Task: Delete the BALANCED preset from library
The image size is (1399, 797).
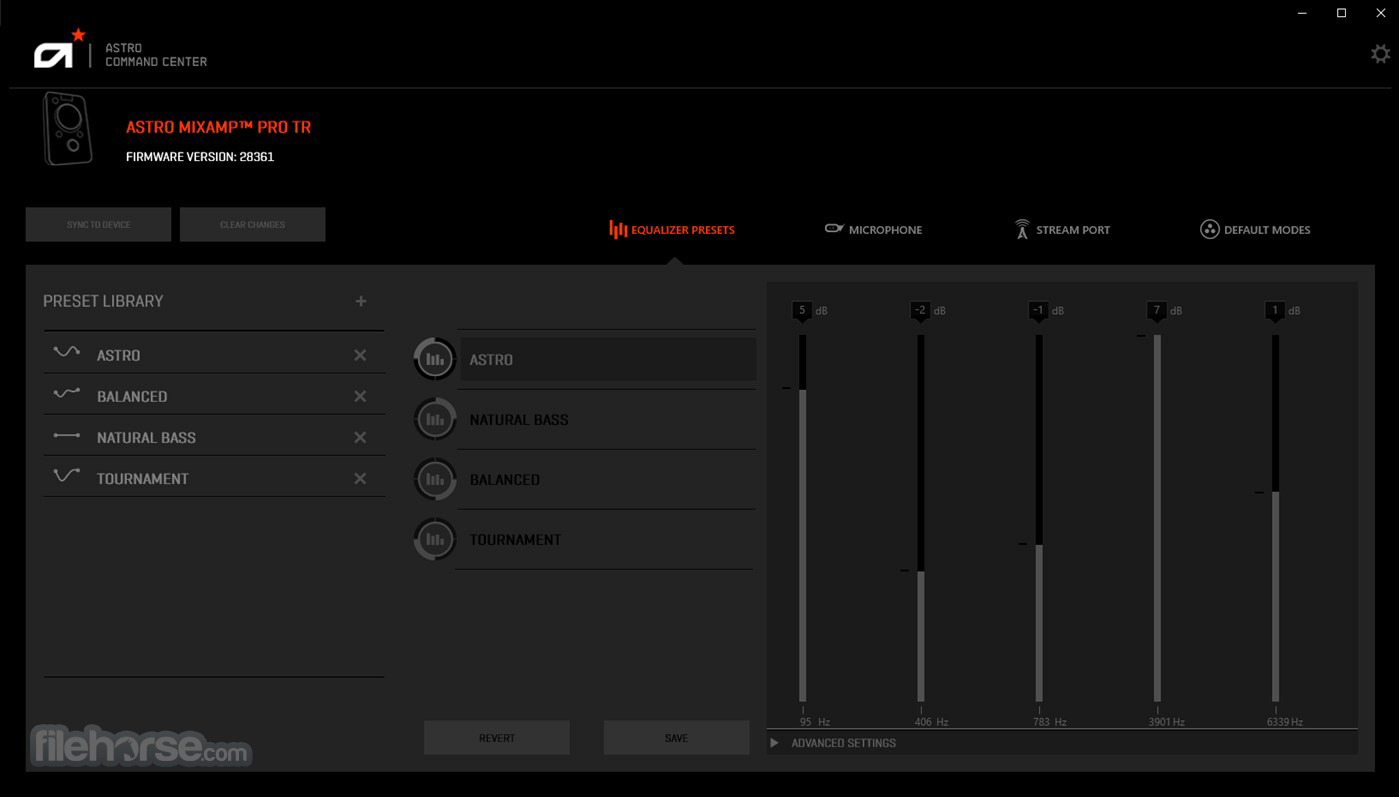Action: 360,396
